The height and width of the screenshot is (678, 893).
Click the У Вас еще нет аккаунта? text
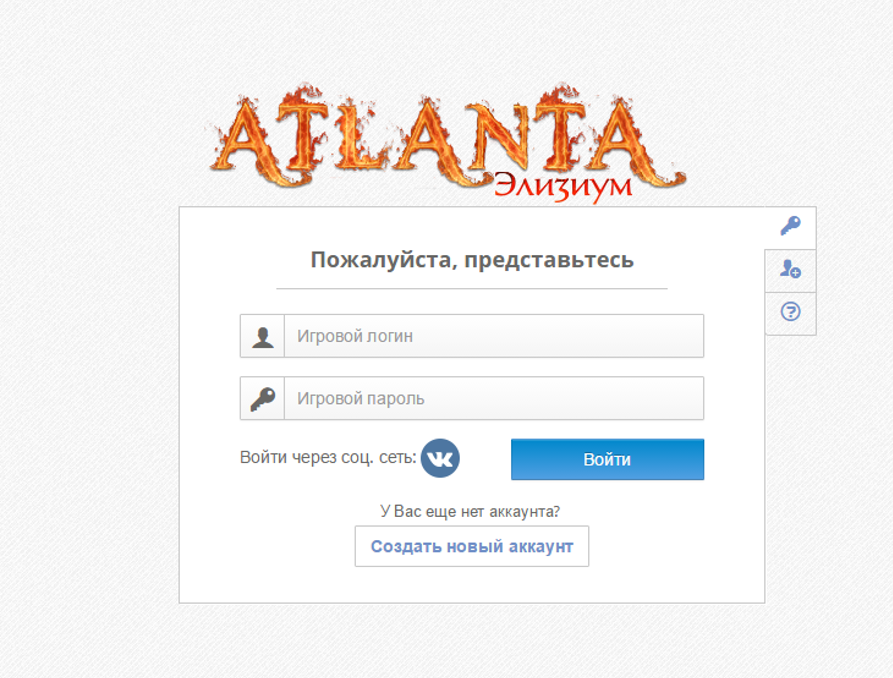pos(470,512)
